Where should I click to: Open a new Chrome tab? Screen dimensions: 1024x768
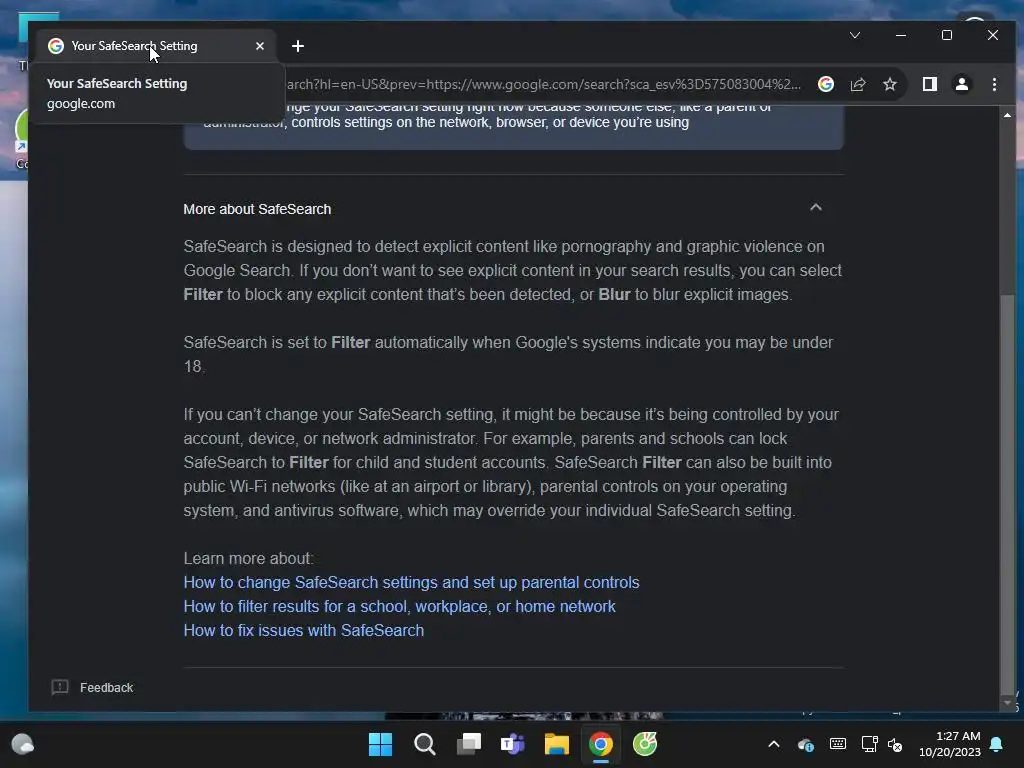(298, 46)
